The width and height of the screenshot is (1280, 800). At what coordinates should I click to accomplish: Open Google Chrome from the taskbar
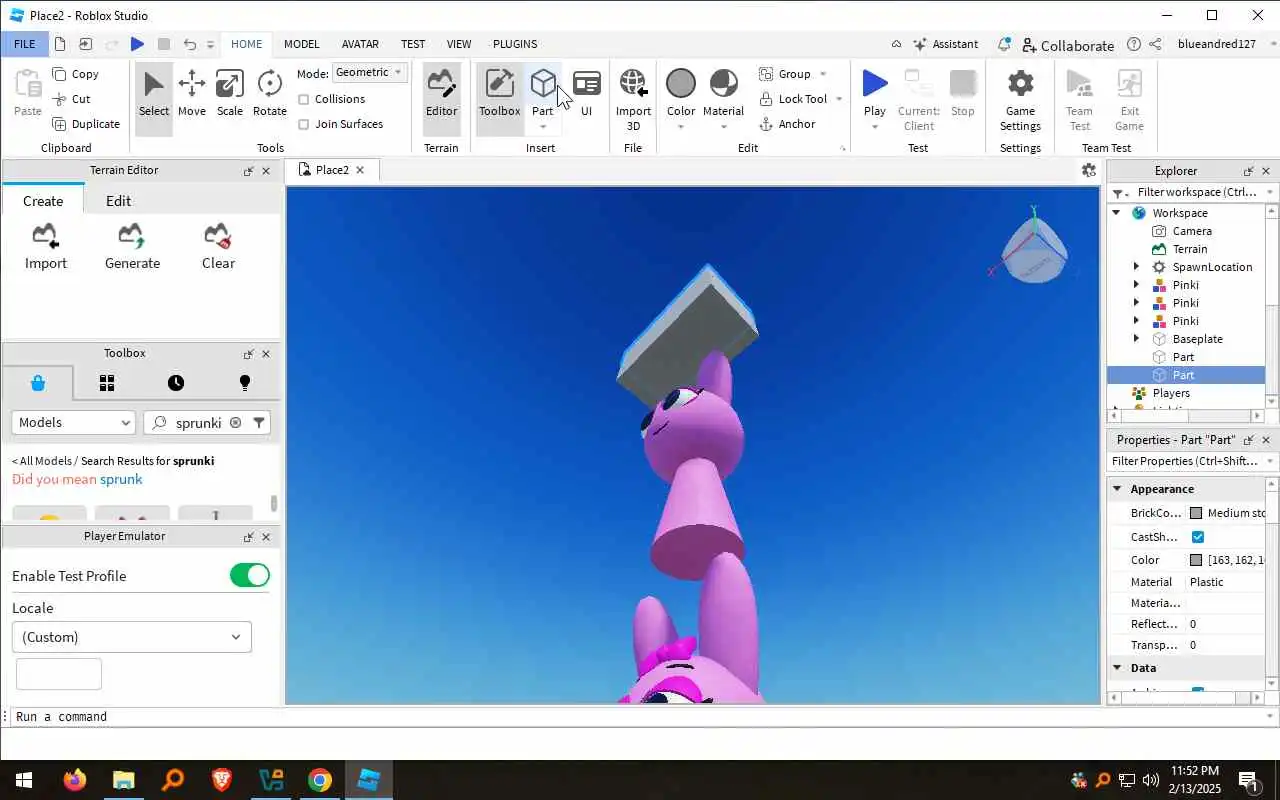point(320,780)
